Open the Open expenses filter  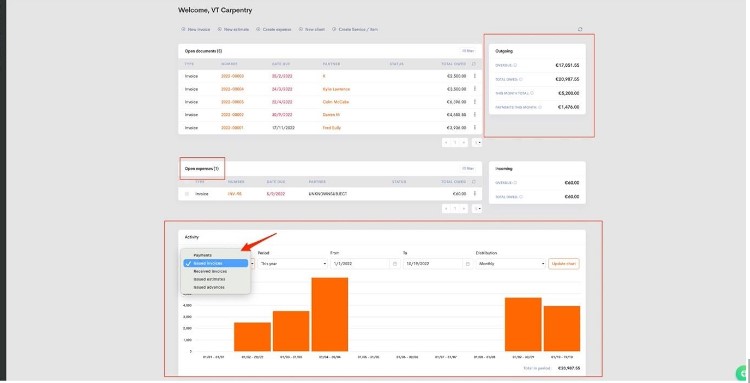click(468, 168)
